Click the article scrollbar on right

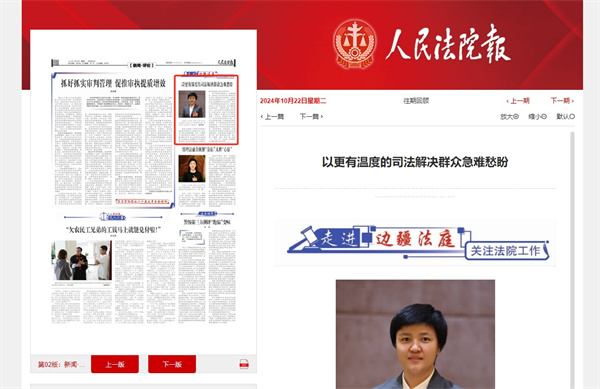[572, 260]
